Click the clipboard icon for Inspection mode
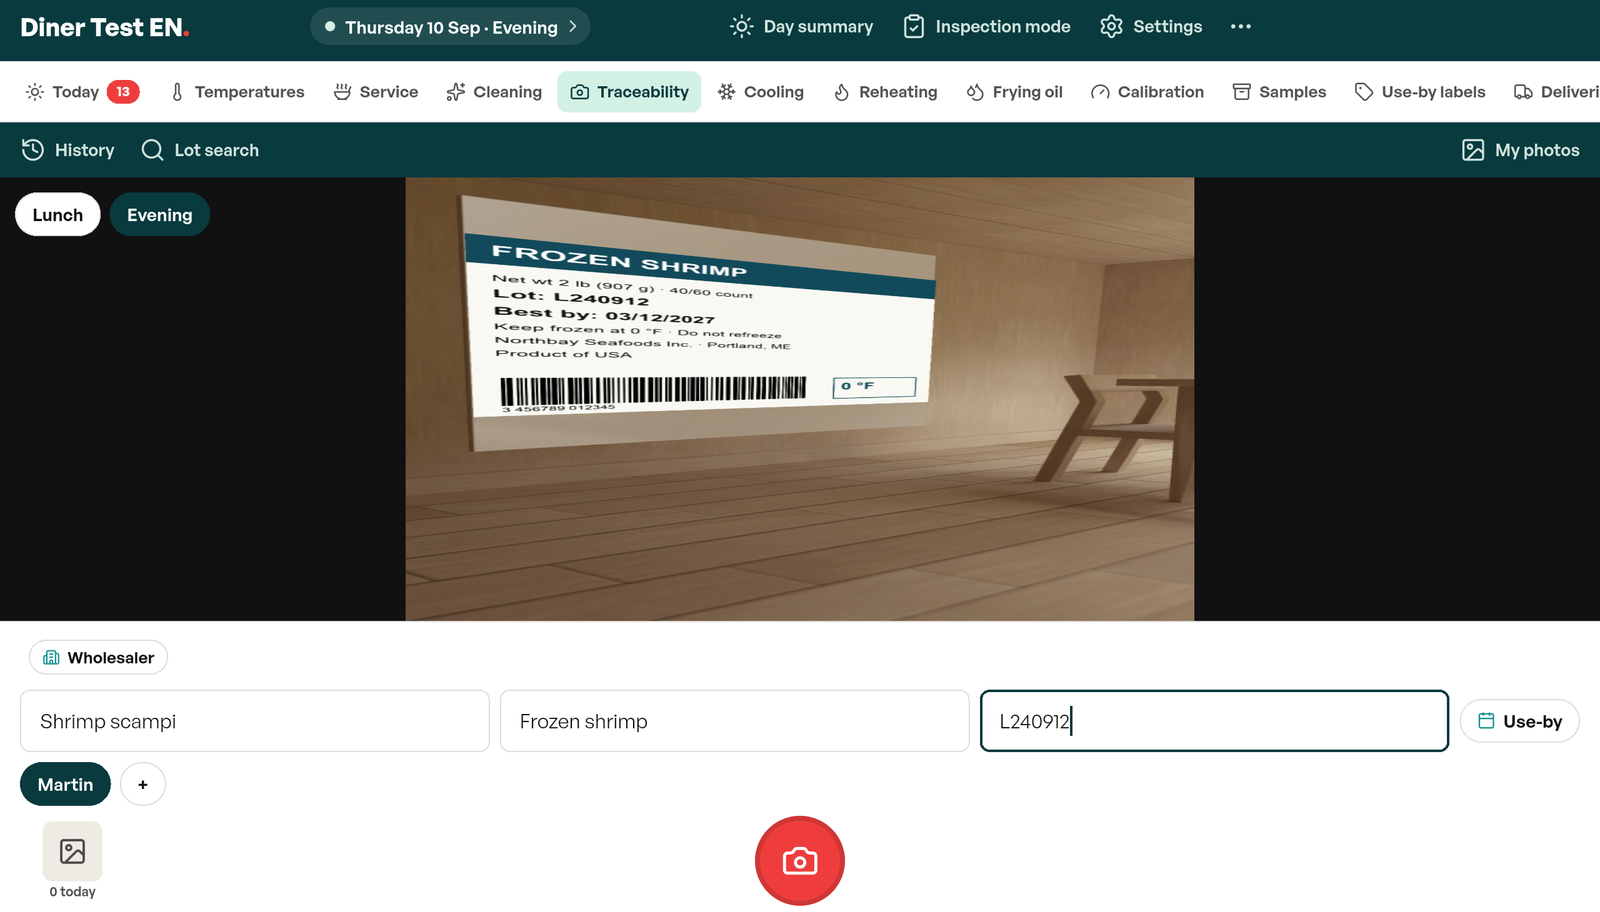1600x912 pixels. click(x=914, y=27)
